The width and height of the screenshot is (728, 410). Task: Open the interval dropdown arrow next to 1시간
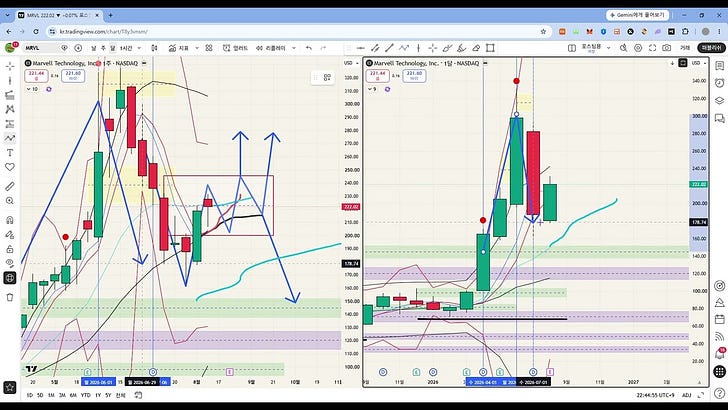(x=139, y=48)
